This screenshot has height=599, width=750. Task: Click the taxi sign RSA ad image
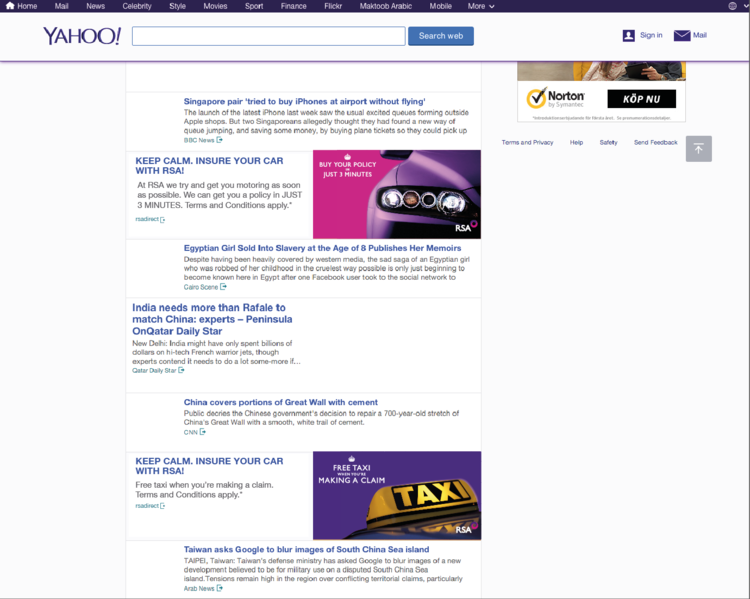(x=397, y=496)
